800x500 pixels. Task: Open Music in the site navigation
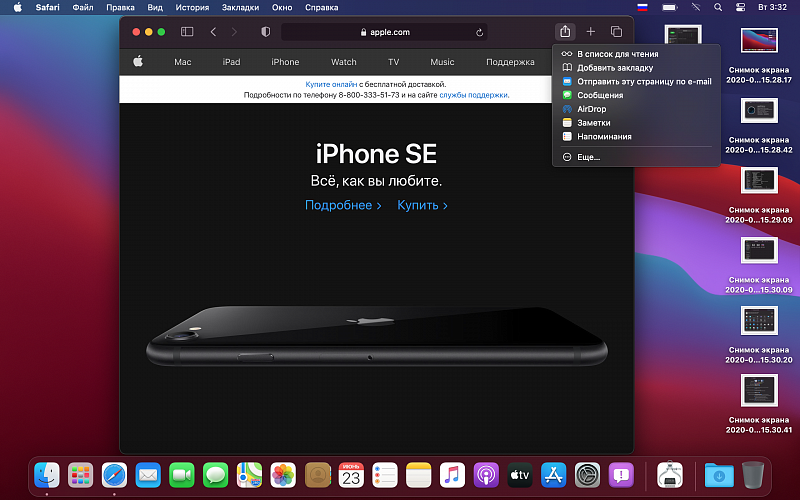tap(442, 62)
